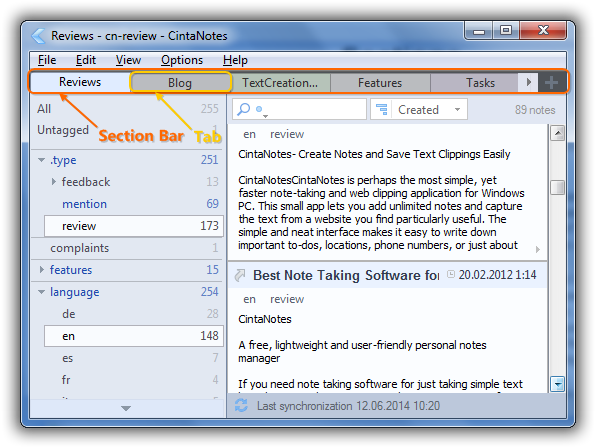Viewport: 596px width, 448px height.
Task: Open the search options dropdown arrow
Action: (x=265, y=116)
